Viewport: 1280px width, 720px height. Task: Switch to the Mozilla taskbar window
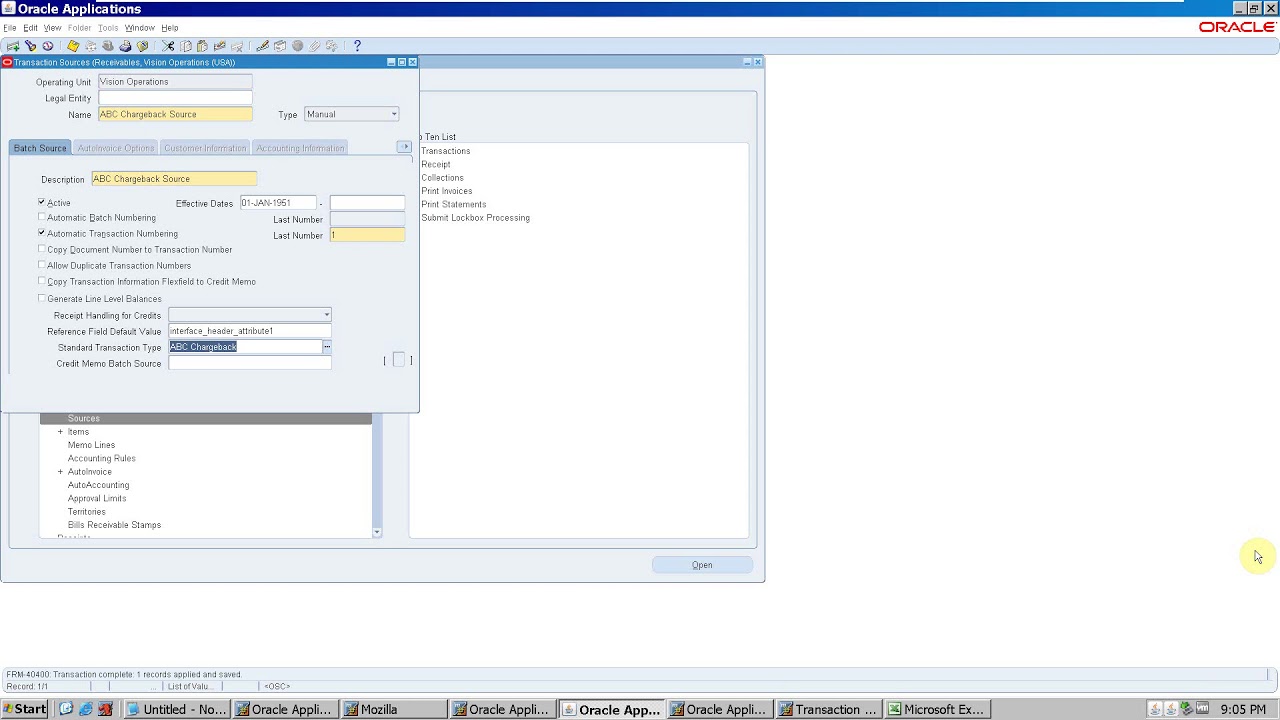click(x=394, y=709)
